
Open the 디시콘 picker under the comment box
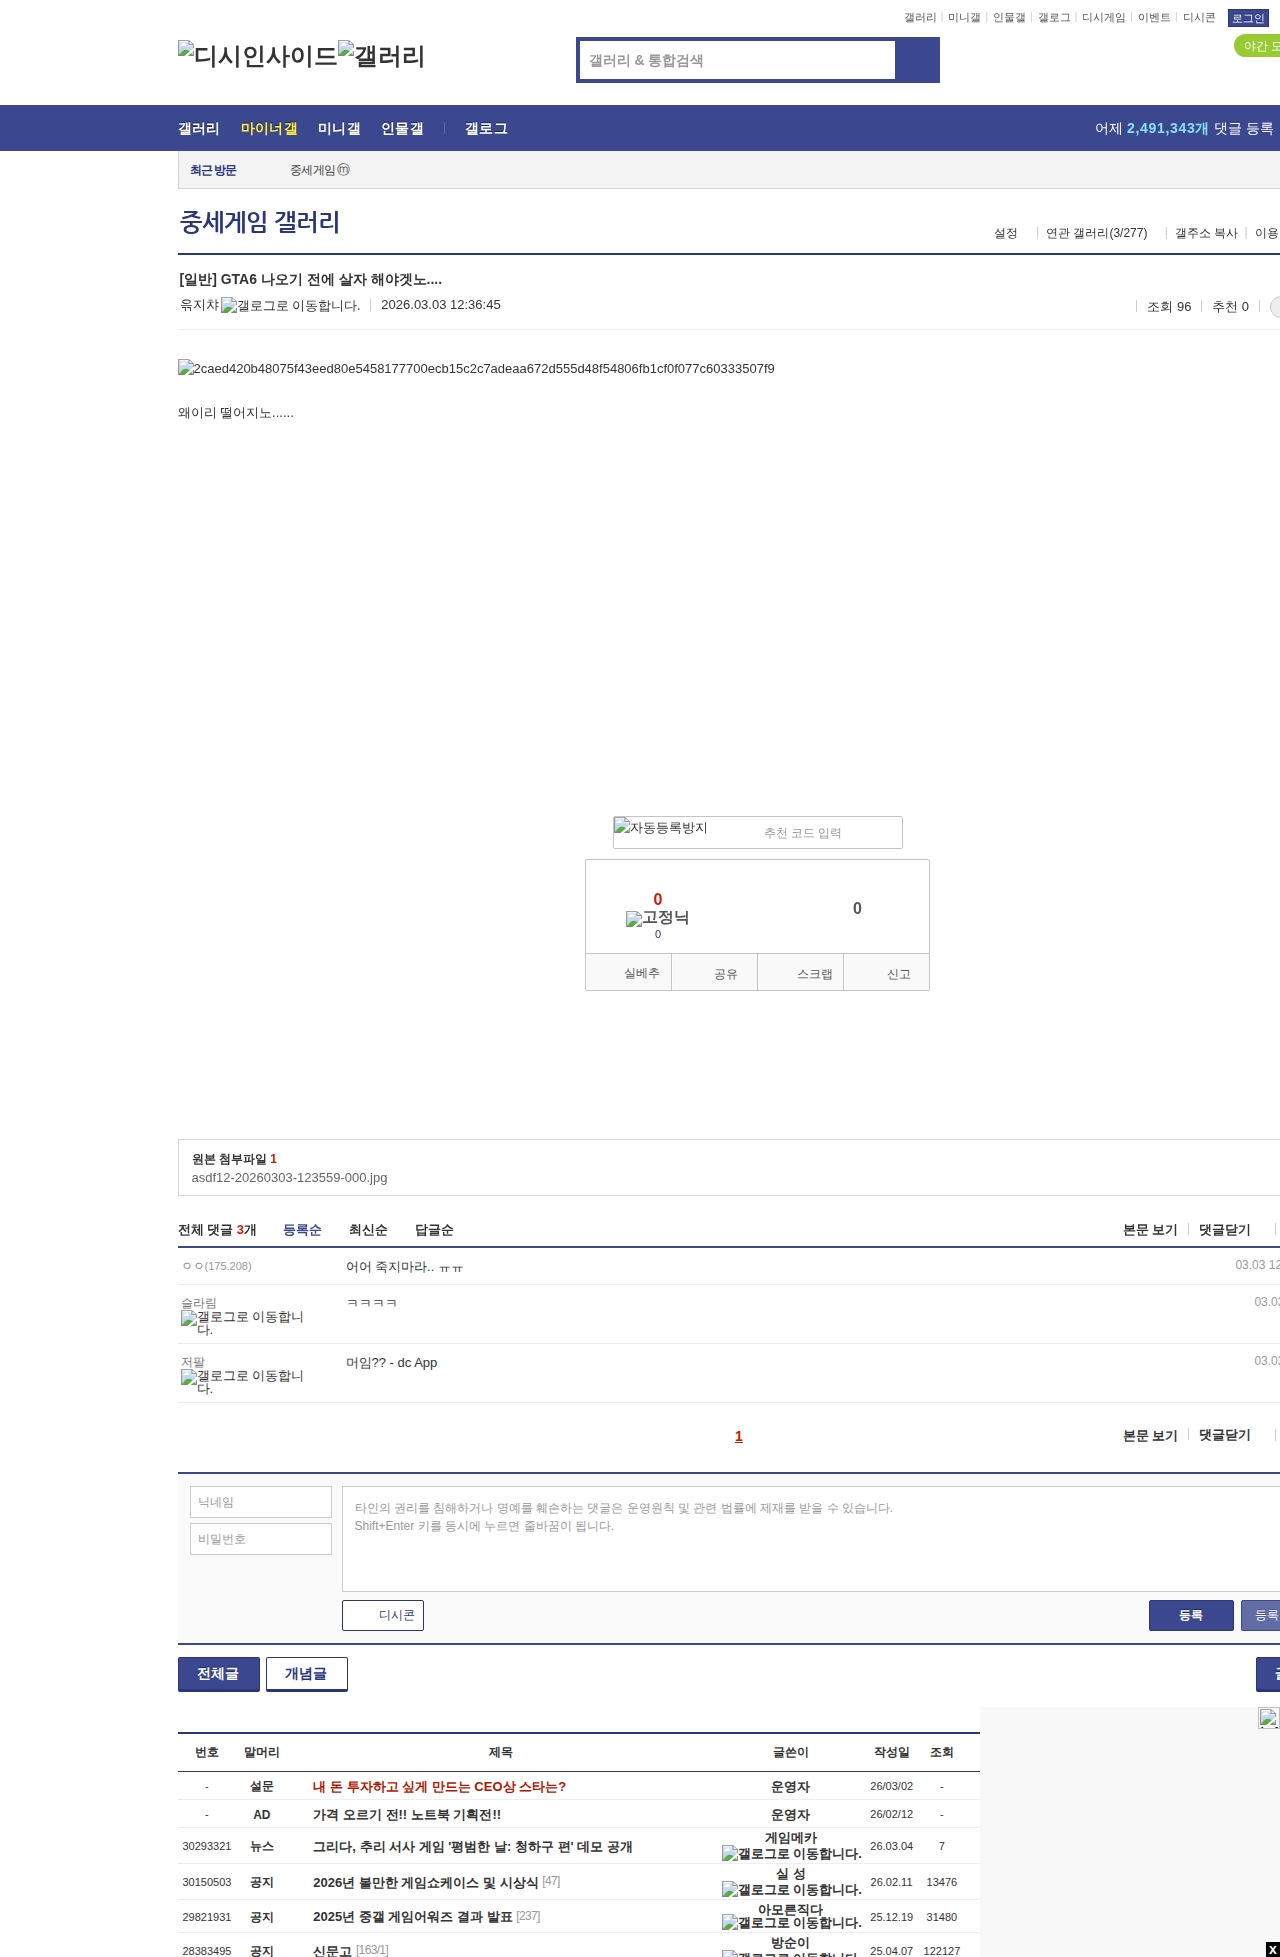click(383, 1616)
